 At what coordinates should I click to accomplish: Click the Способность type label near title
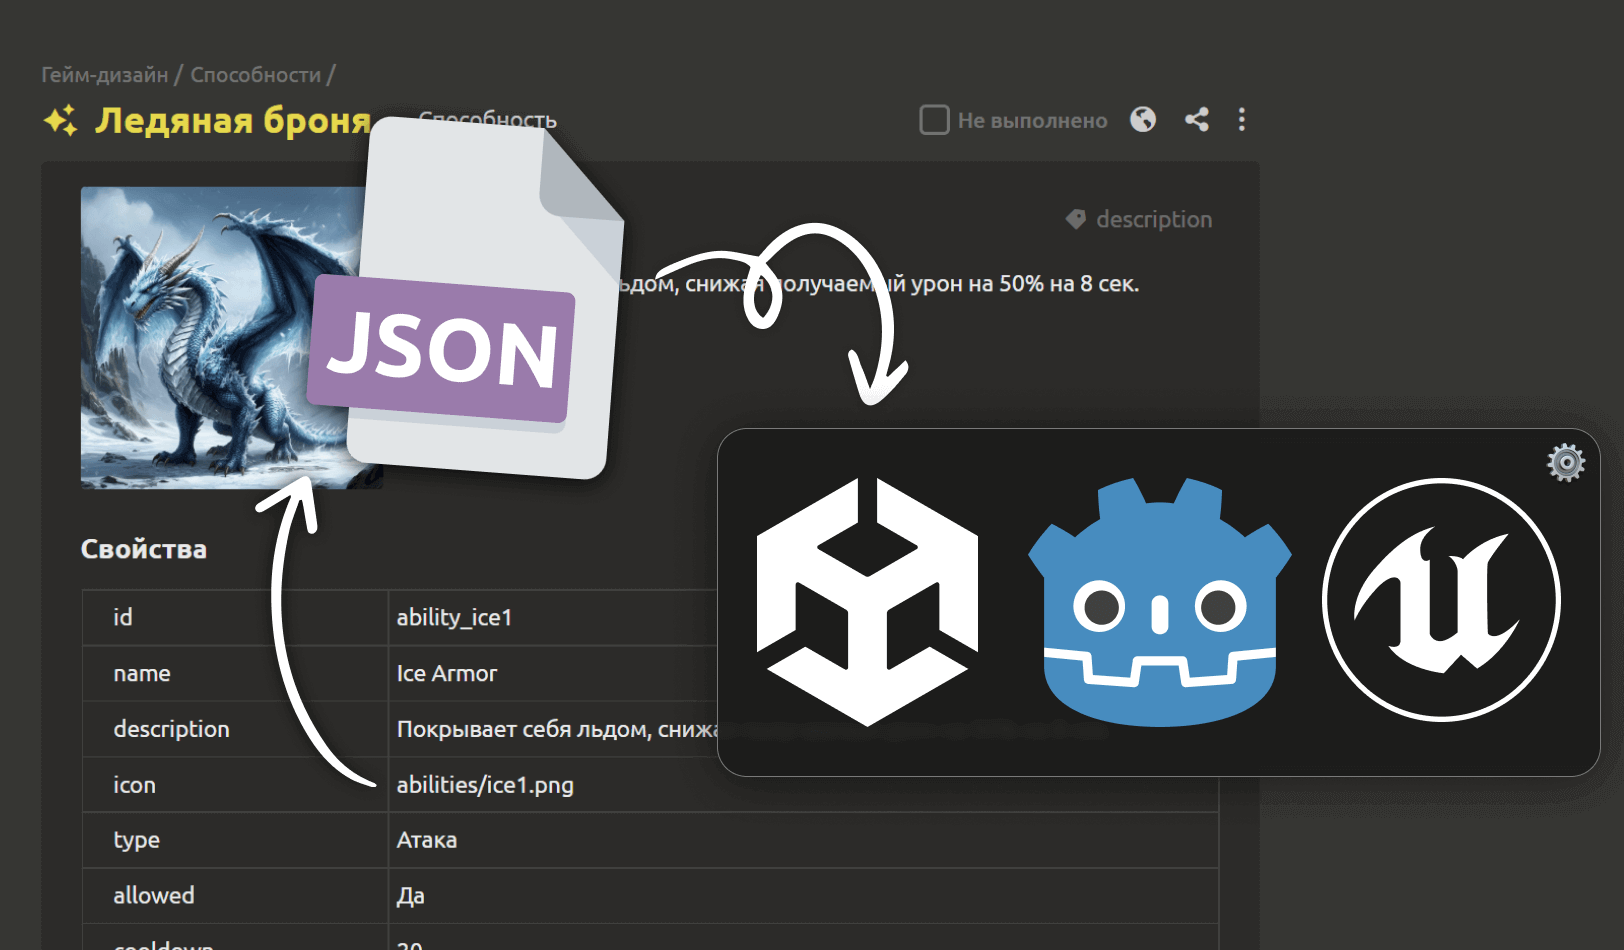(488, 120)
